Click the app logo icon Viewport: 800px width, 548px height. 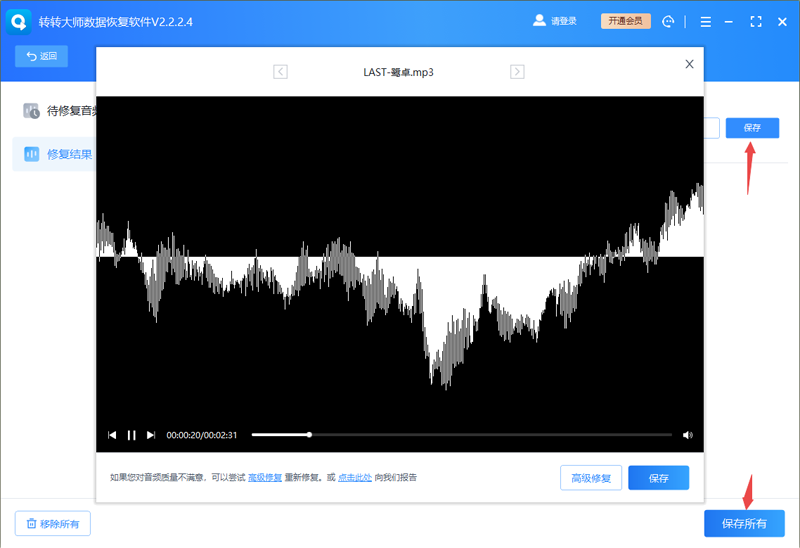point(18,21)
